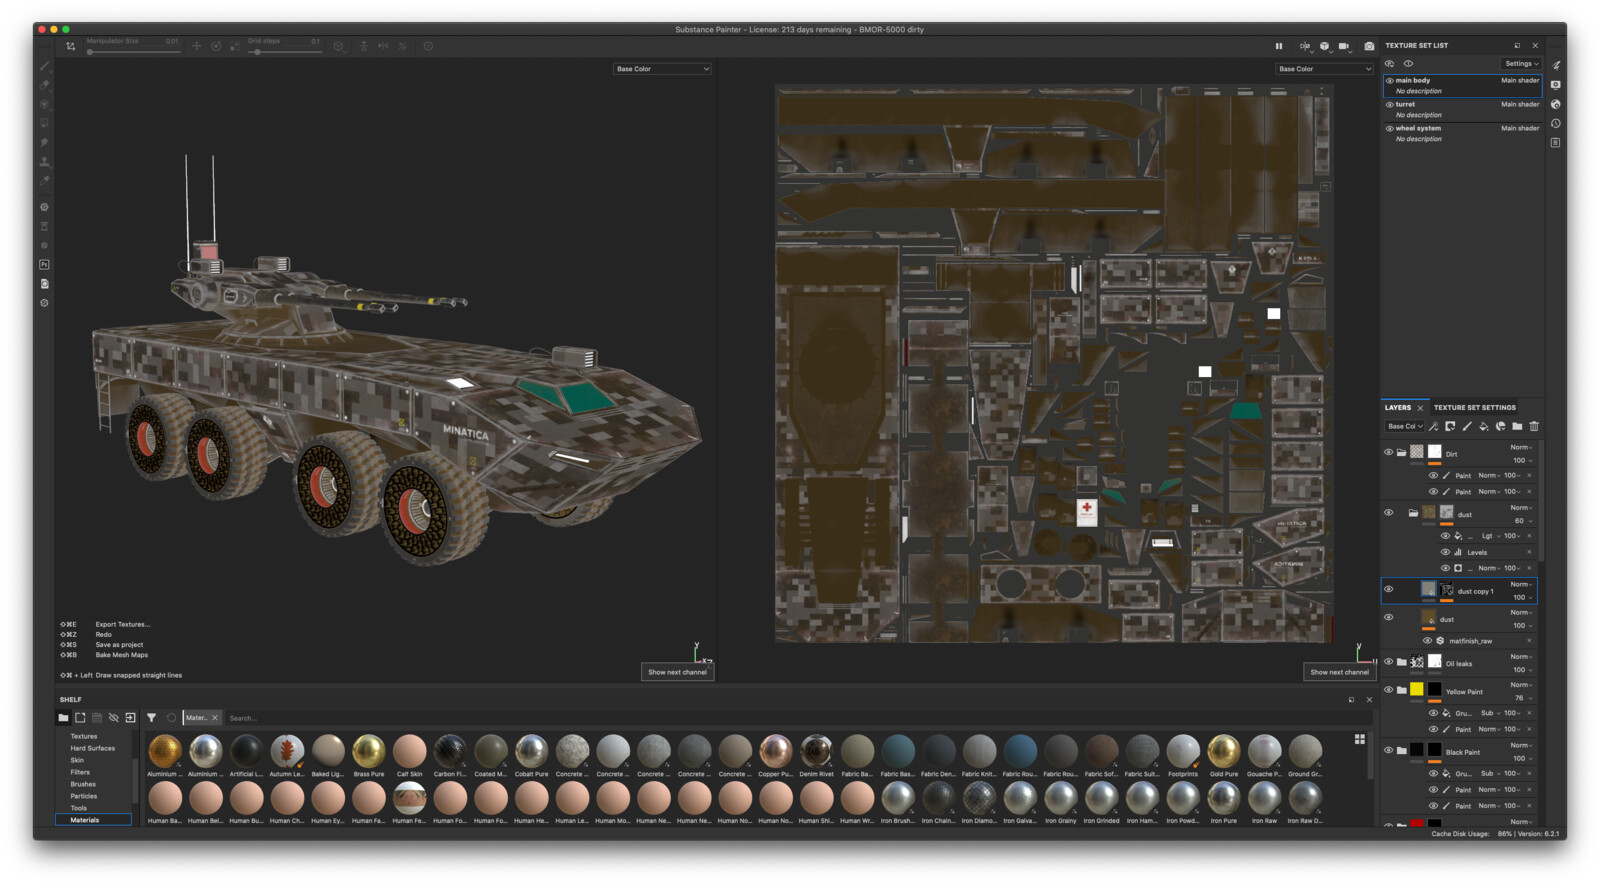Screen dimensions: 1600x884
Task: Open the Textures shelf category
Action: coord(84,737)
